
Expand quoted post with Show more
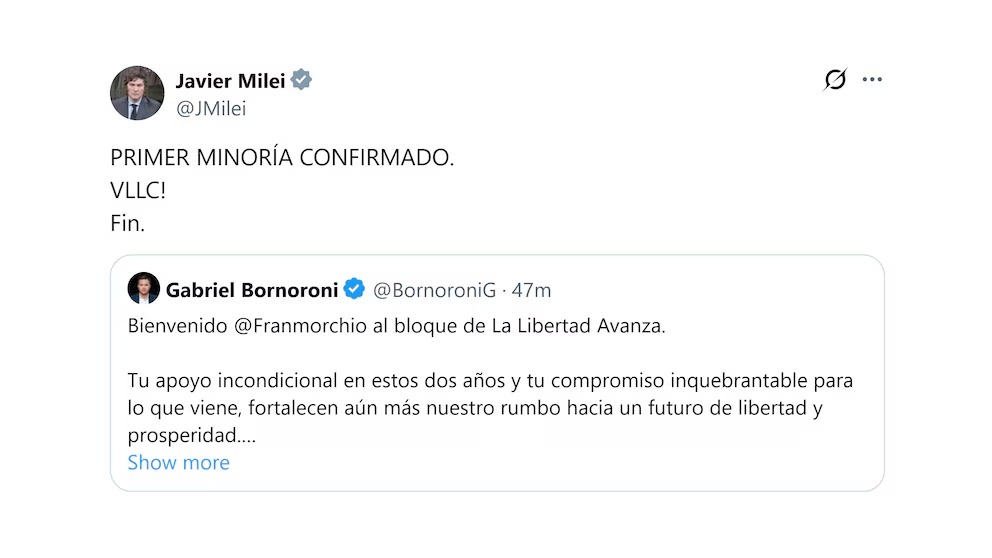(x=179, y=462)
